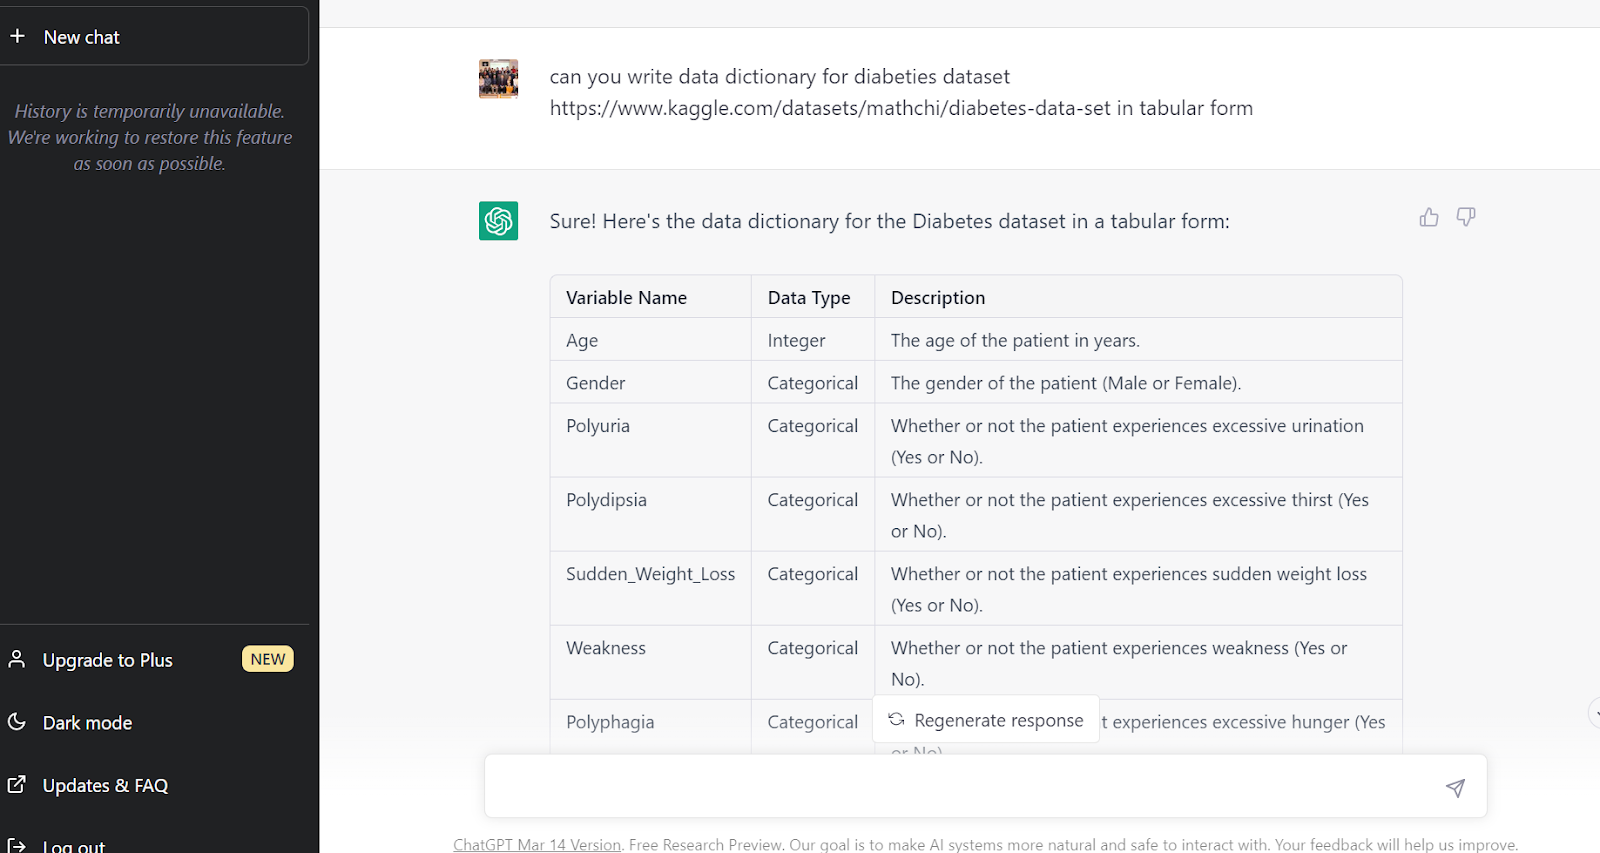Click the plus icon beside New chat
Screen dimensions: 1600x853
[x=17, y=36]
